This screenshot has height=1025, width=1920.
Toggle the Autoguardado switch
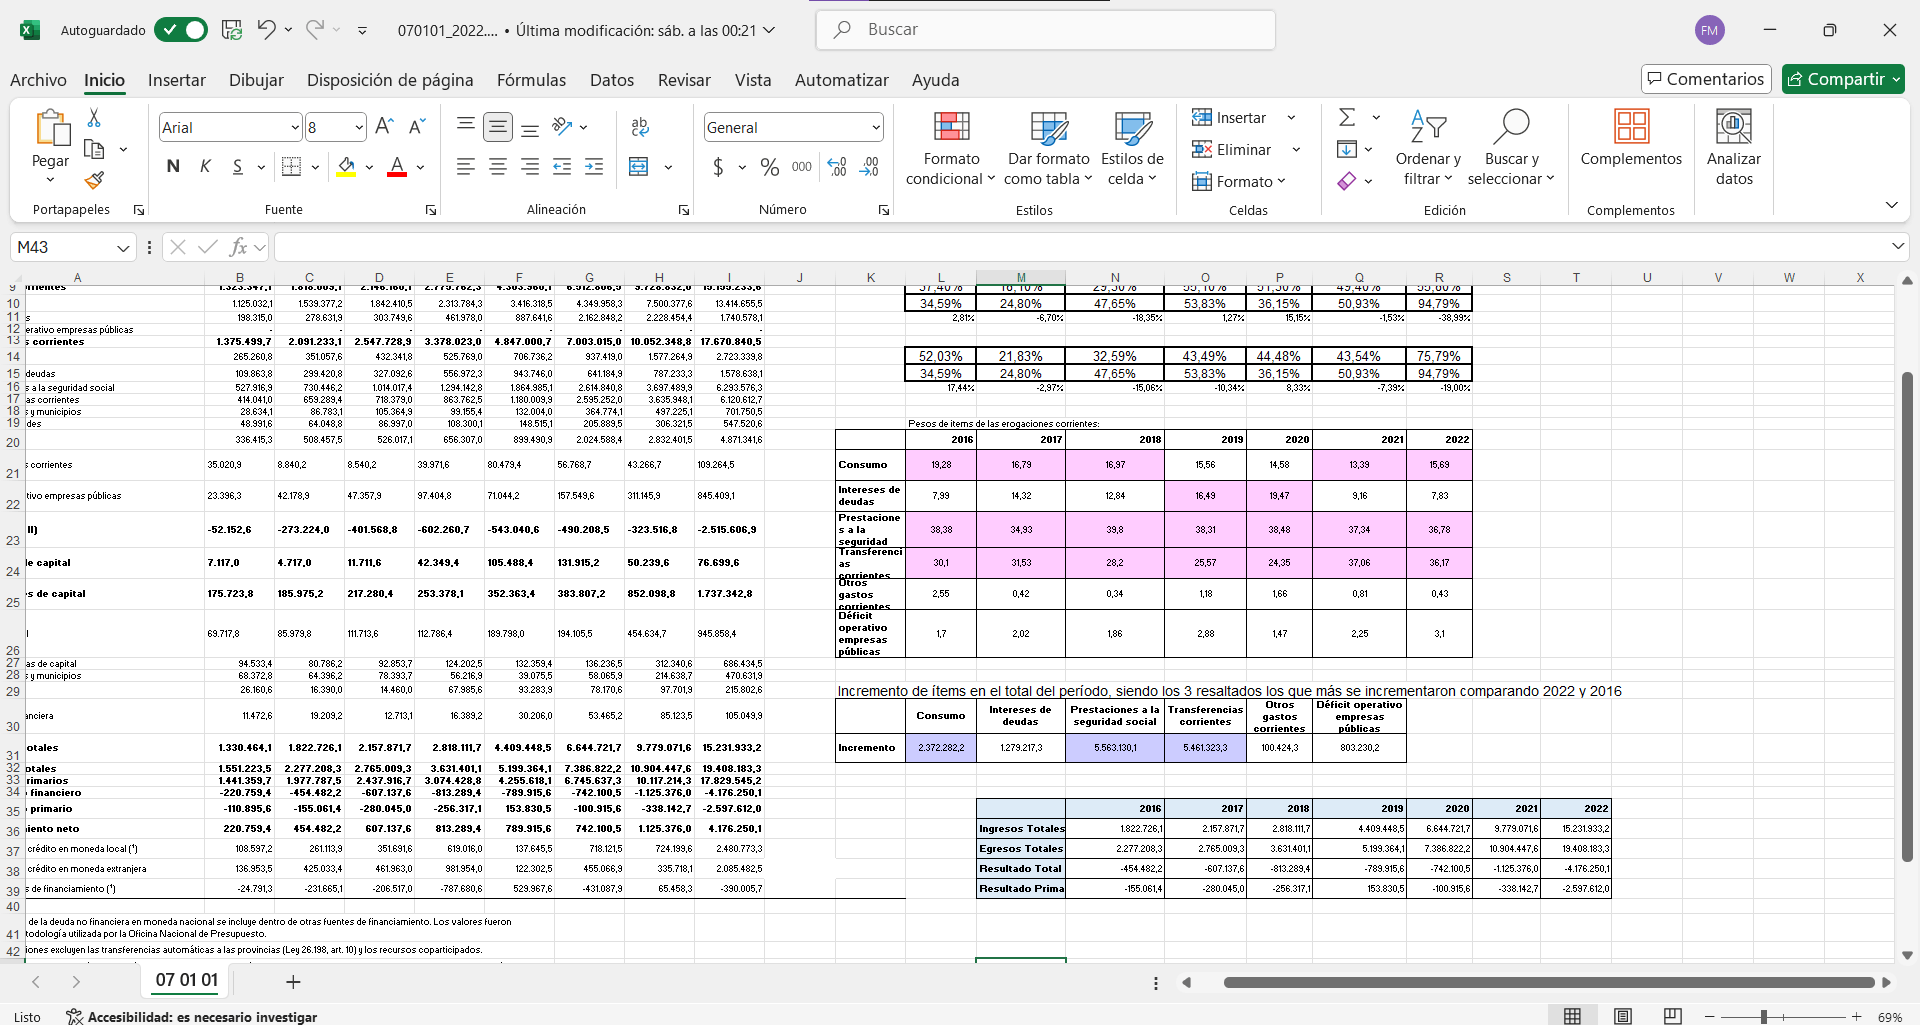181,30
